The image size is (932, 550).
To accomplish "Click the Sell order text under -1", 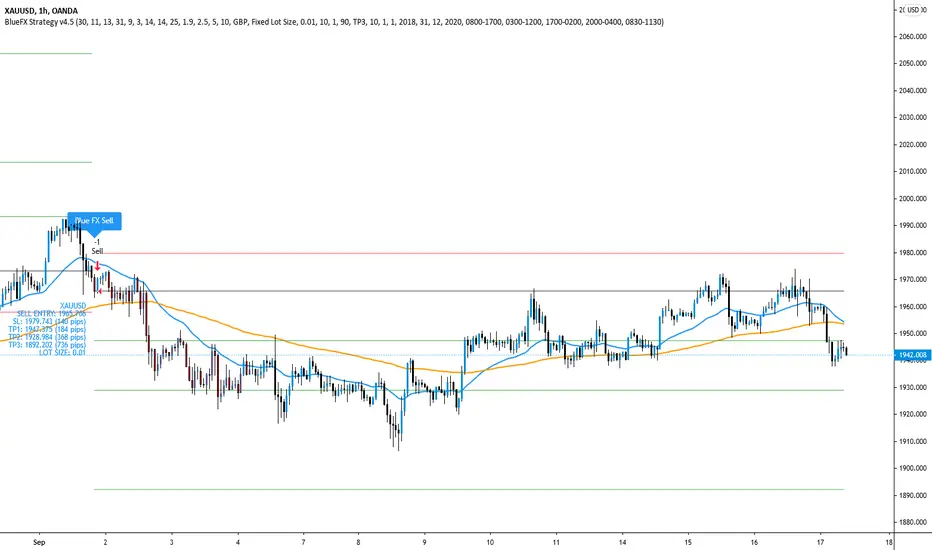I will click(x=97, y=251).
